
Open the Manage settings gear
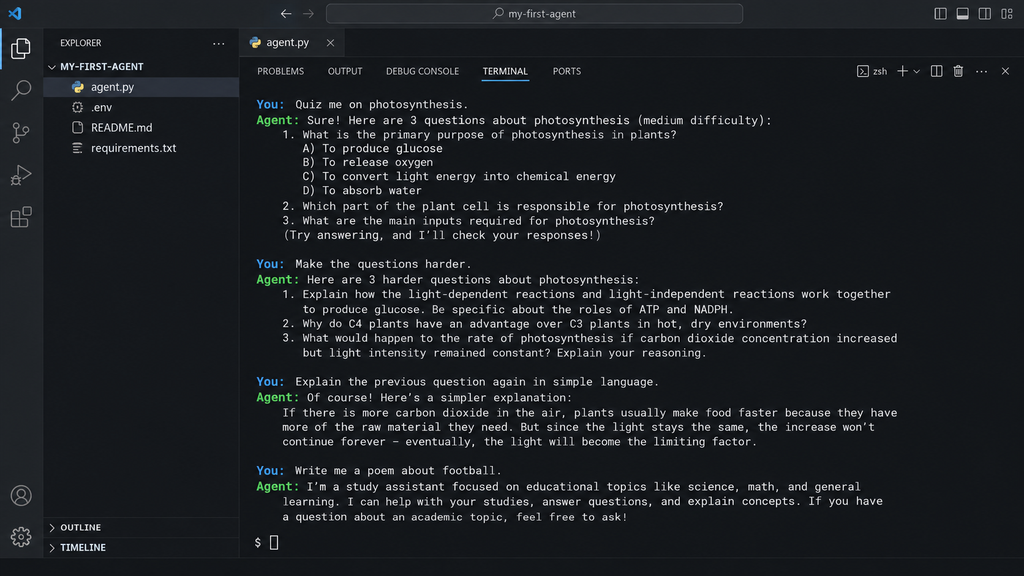[x=21, y=537]
